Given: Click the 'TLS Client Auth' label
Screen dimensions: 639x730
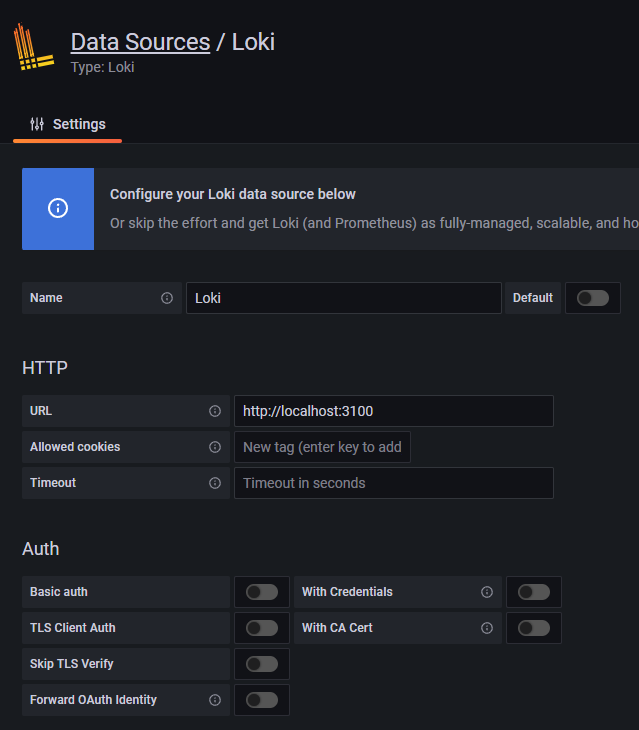Looking at the screenshot, I should point(73,628).
